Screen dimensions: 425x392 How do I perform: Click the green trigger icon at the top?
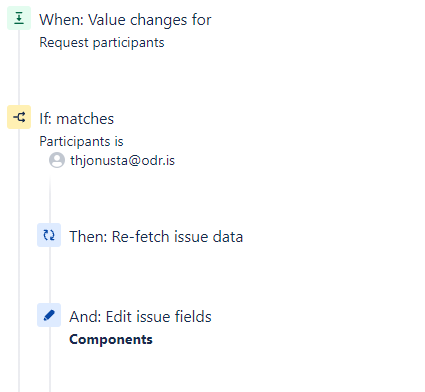click(x=19, y=18)
